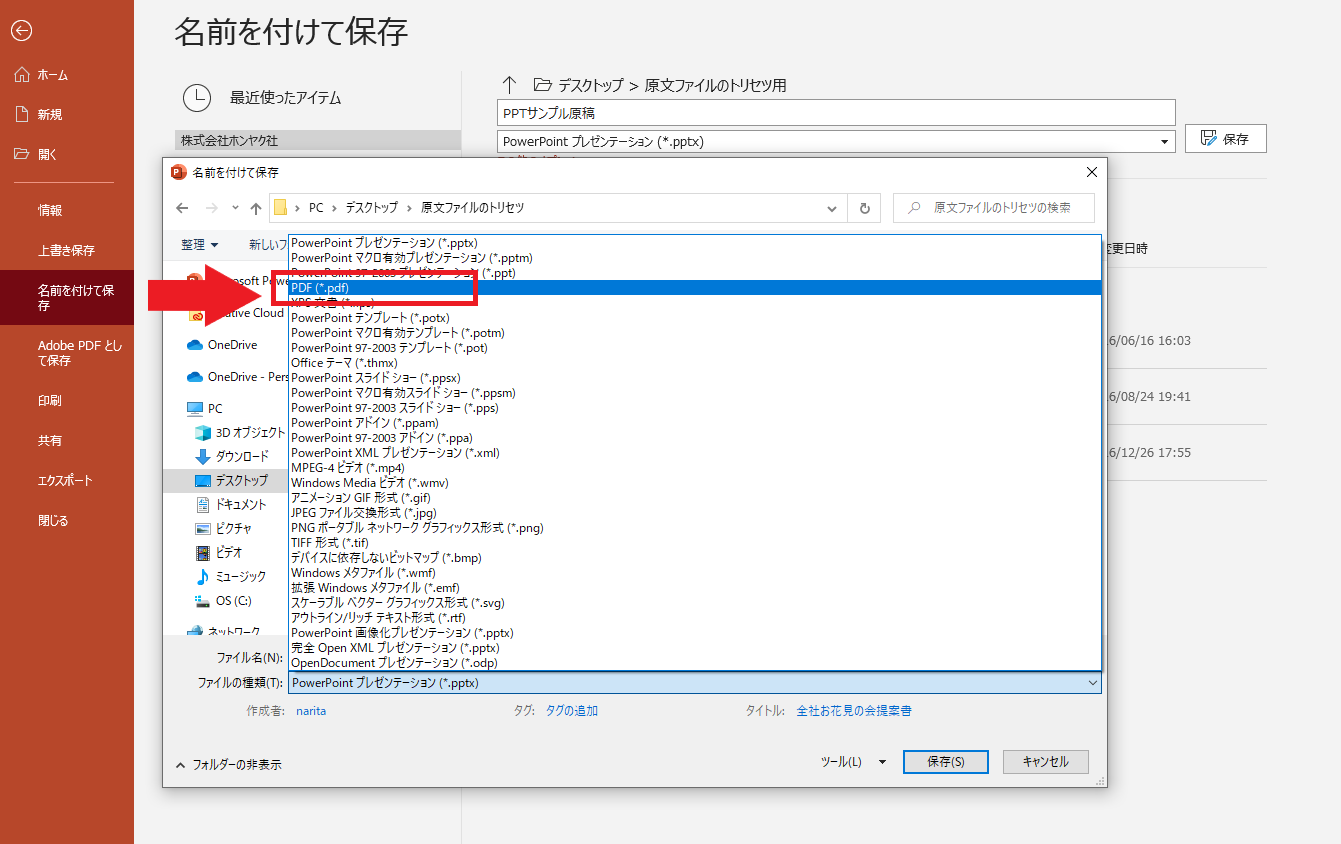
Task: Click the dialog up-folder arrow
Action: click(x=256, y=208)
